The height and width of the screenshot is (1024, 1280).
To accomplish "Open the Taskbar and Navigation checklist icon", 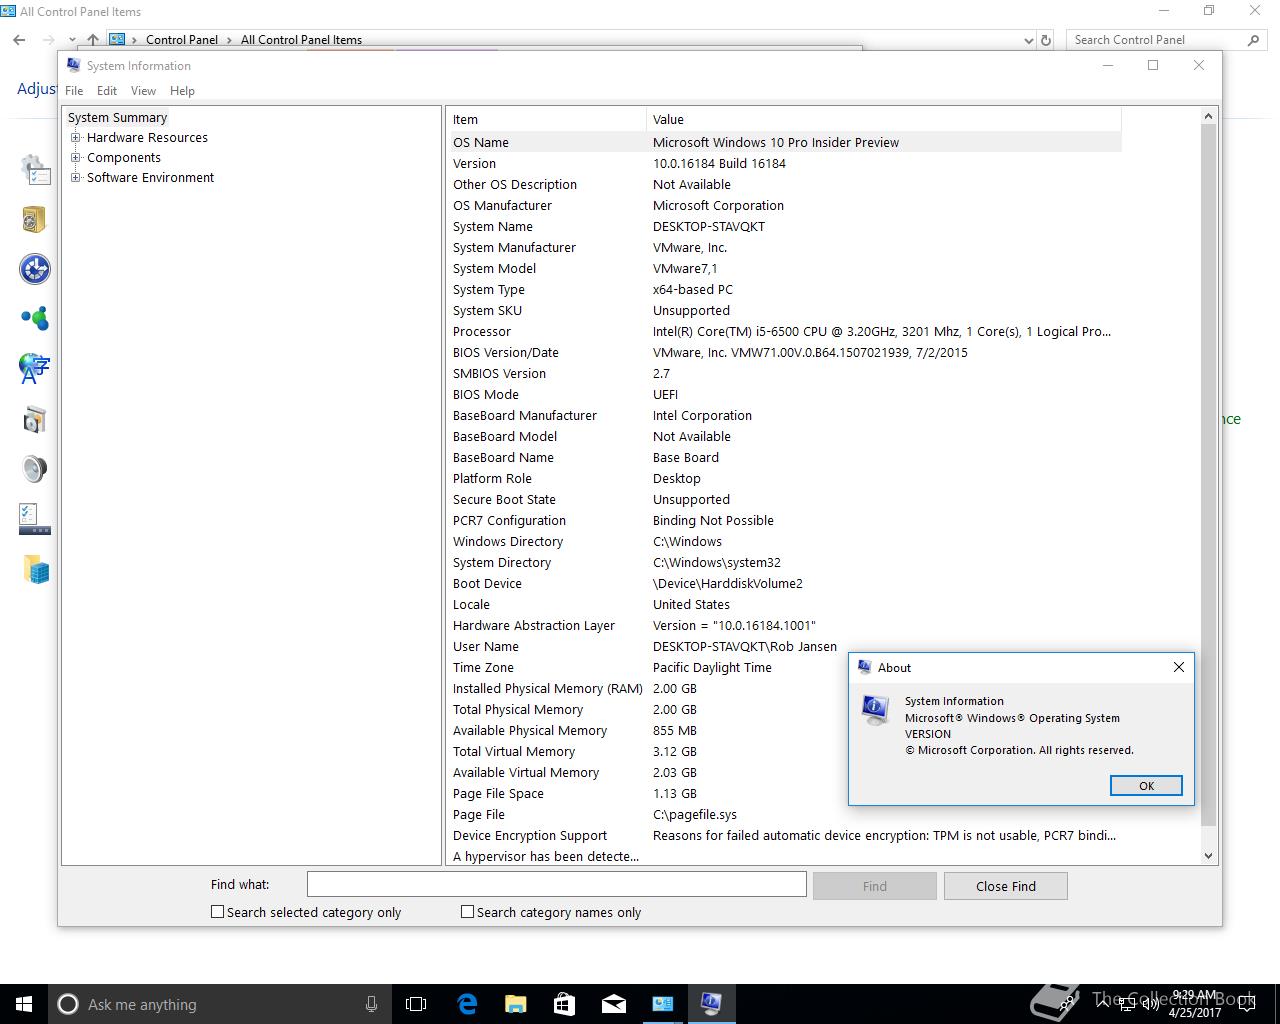I will tap(35, 519).
